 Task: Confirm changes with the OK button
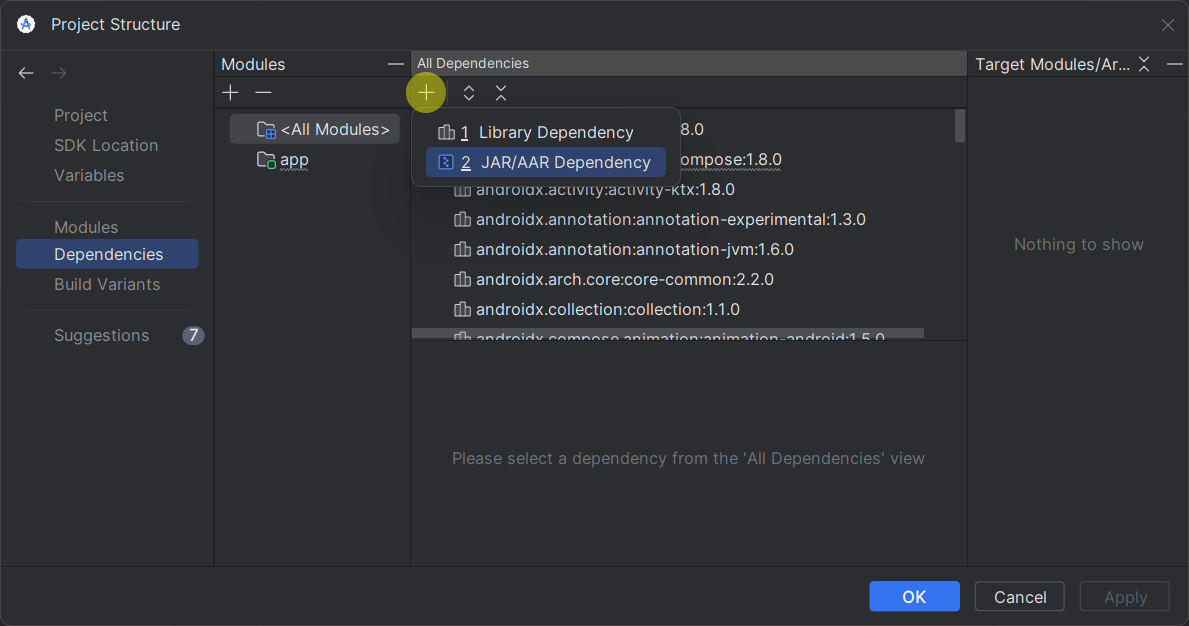click(x=913, y=596)
